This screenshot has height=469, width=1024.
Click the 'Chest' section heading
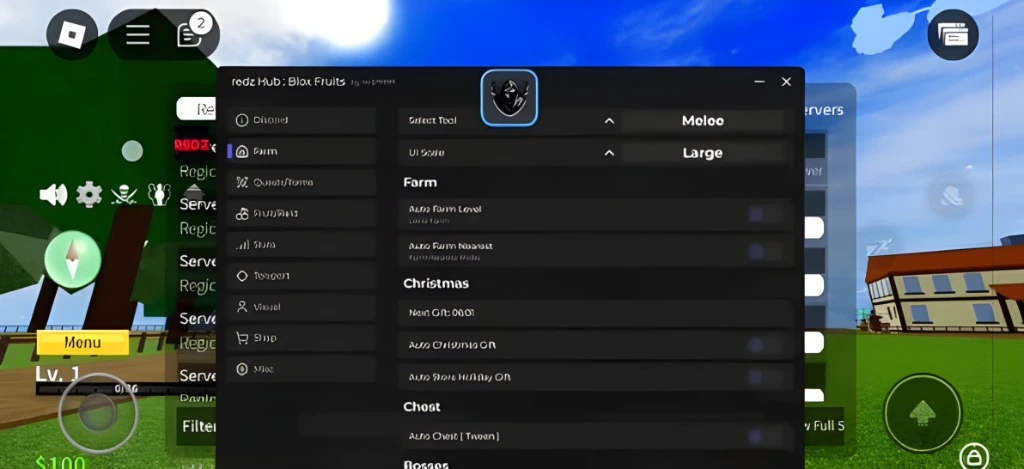(422, 406)
